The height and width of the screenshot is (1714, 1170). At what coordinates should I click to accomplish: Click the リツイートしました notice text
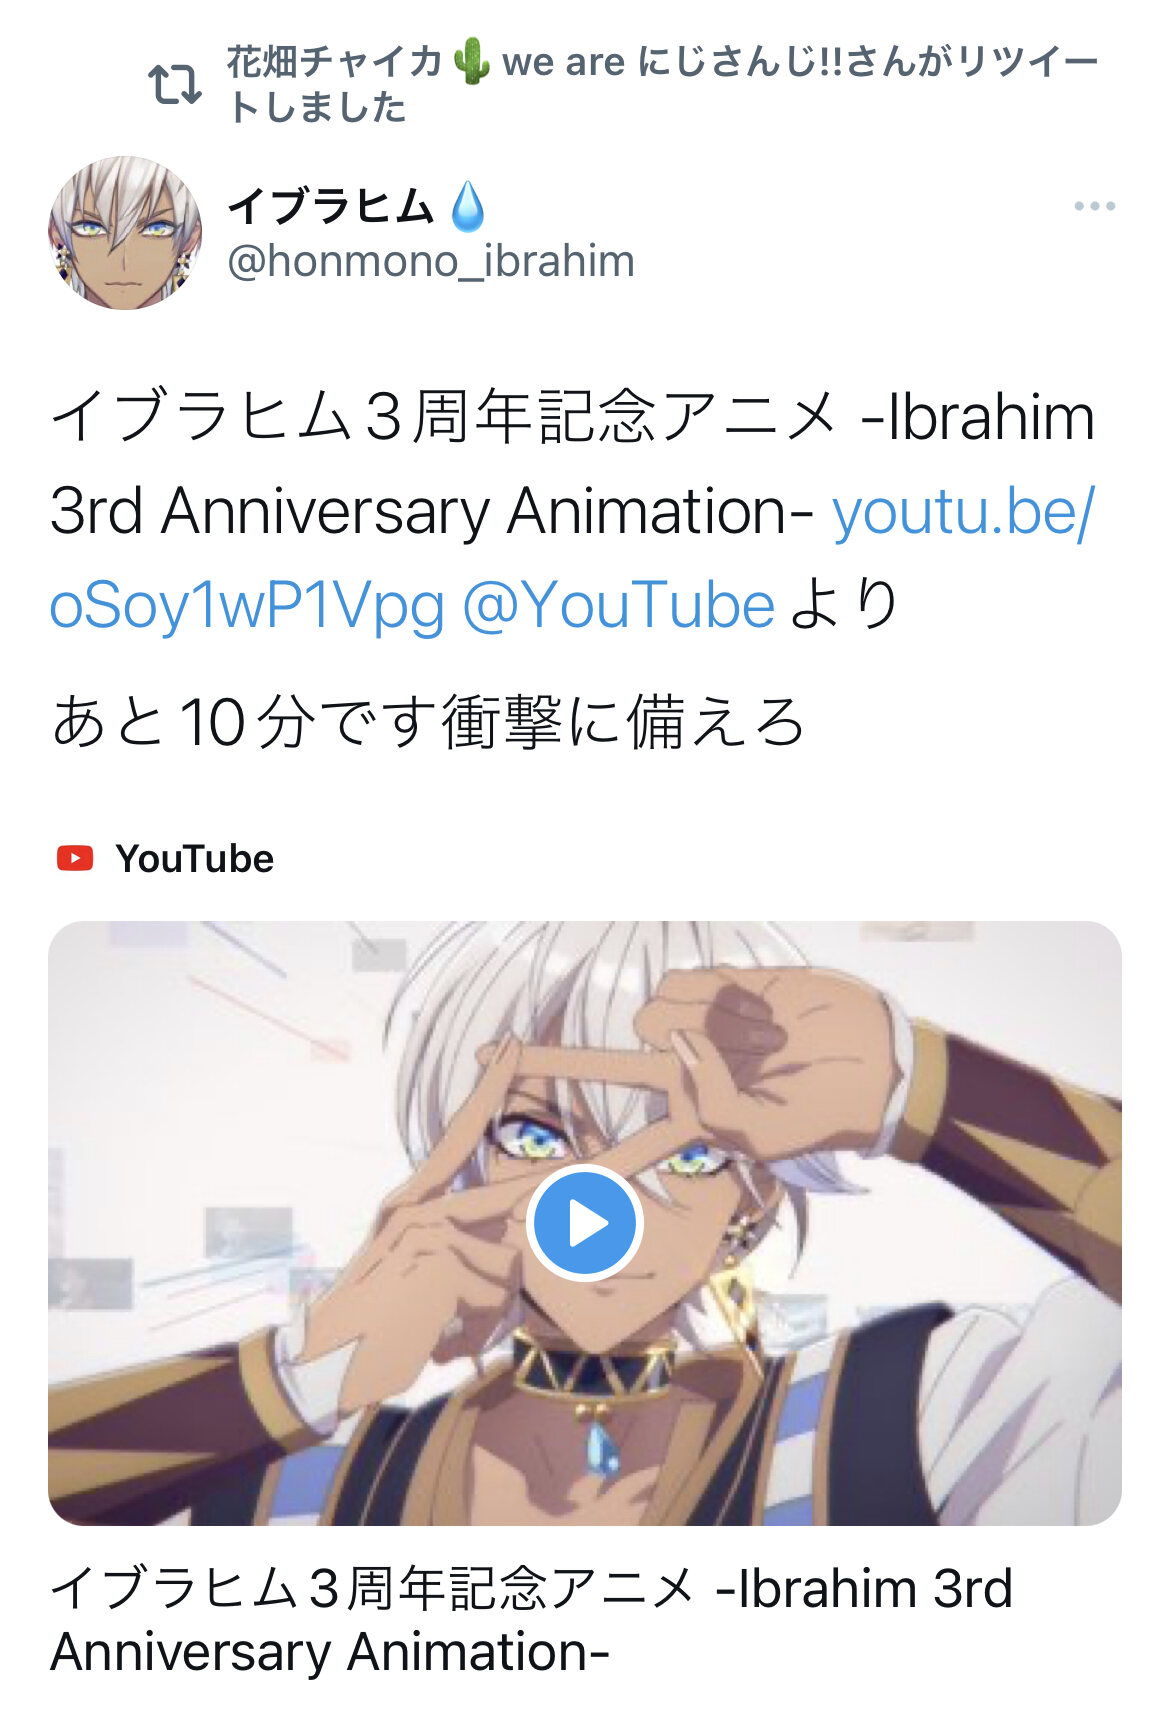663,84
